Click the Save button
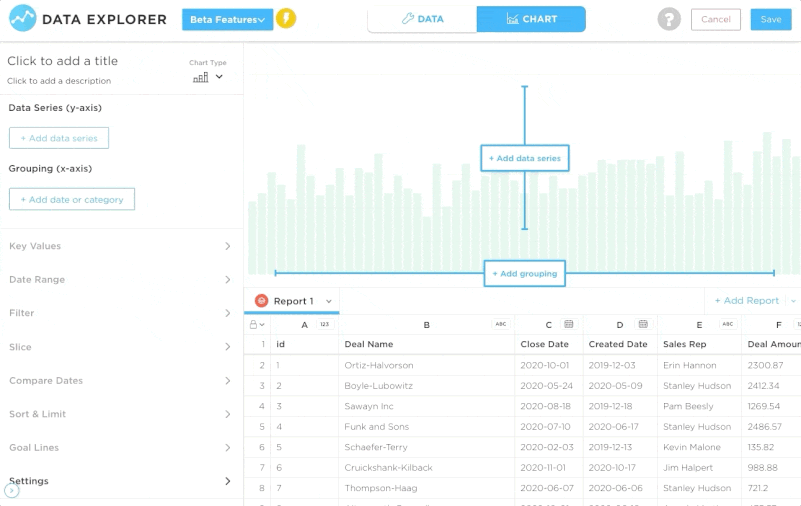 (x=770, y=19)
